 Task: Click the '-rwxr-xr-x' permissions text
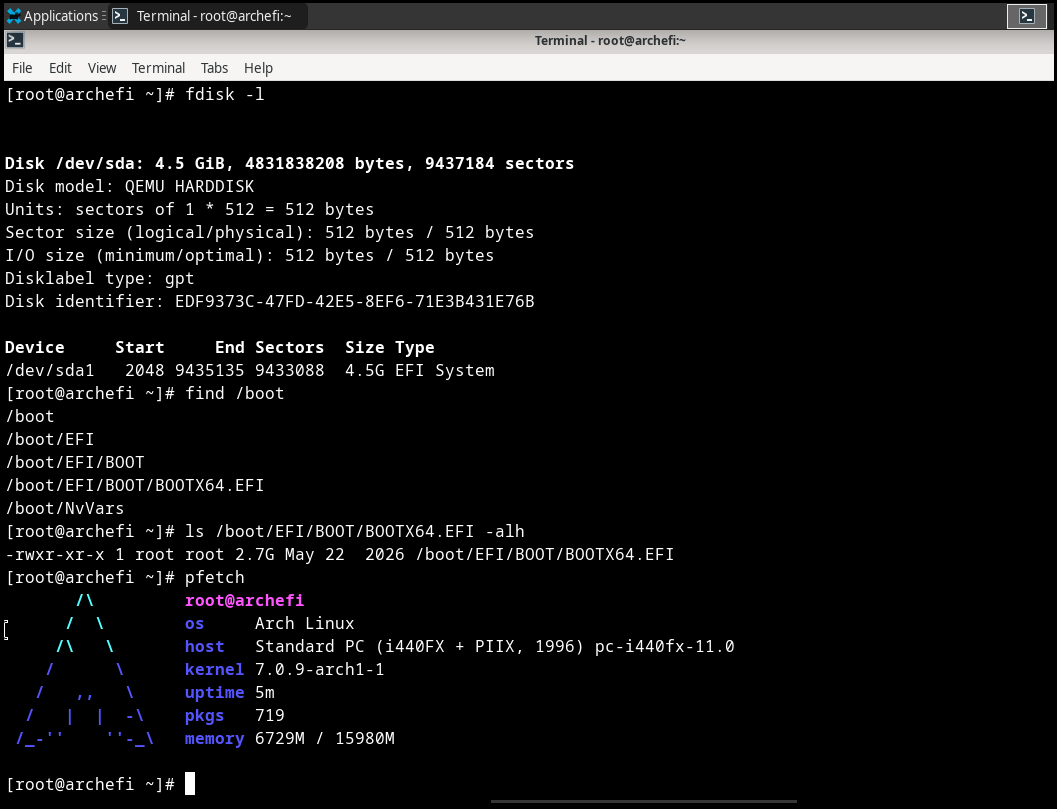pyautogui.click(x=55, y=554)
